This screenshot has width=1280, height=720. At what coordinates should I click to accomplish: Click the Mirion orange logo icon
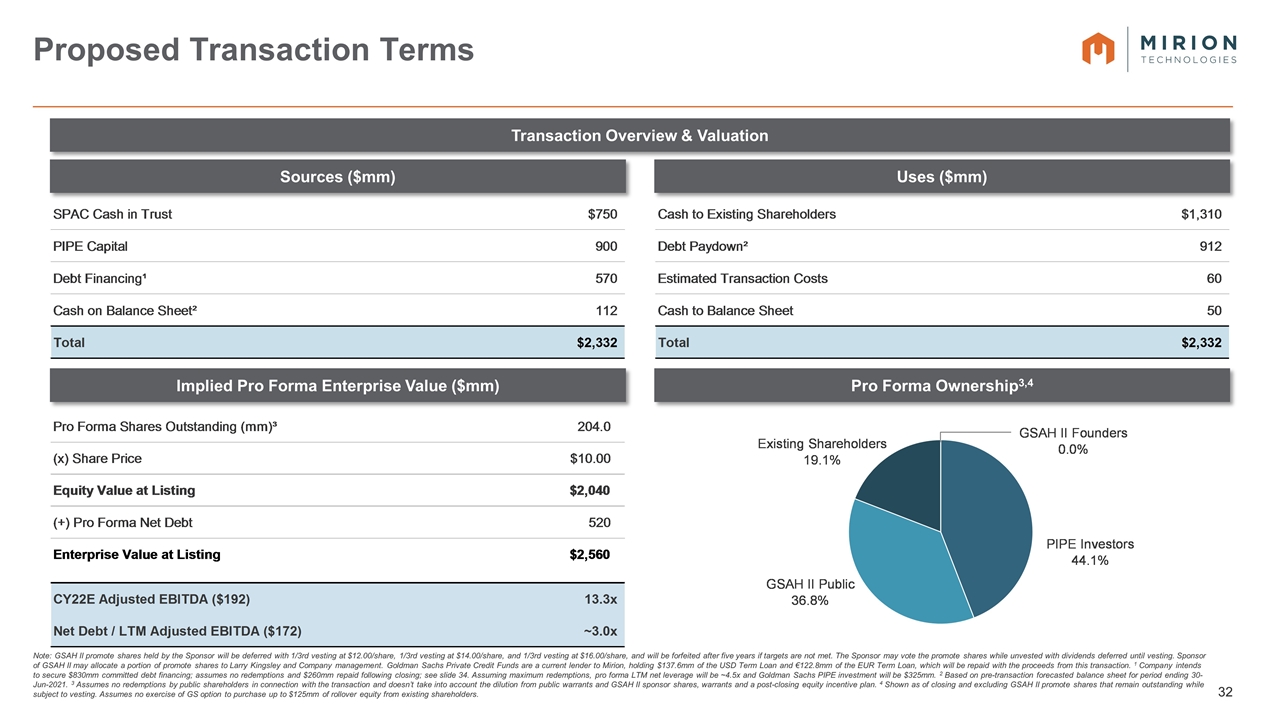[1098, 49]
